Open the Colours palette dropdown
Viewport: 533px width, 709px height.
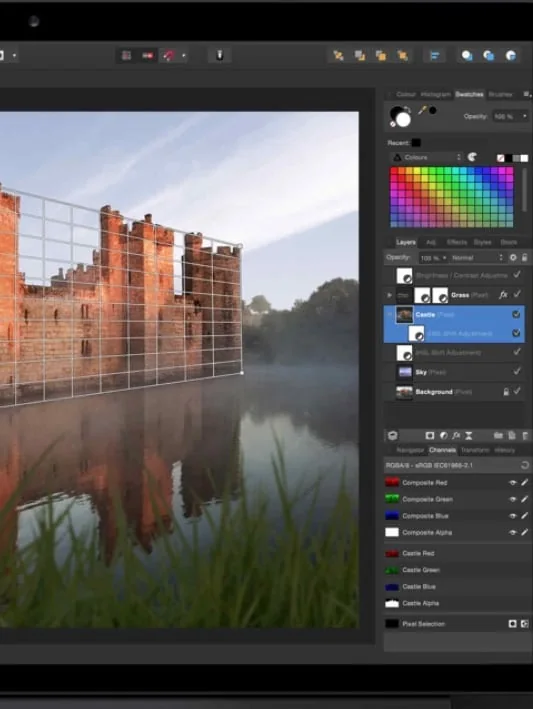(427, 157)
